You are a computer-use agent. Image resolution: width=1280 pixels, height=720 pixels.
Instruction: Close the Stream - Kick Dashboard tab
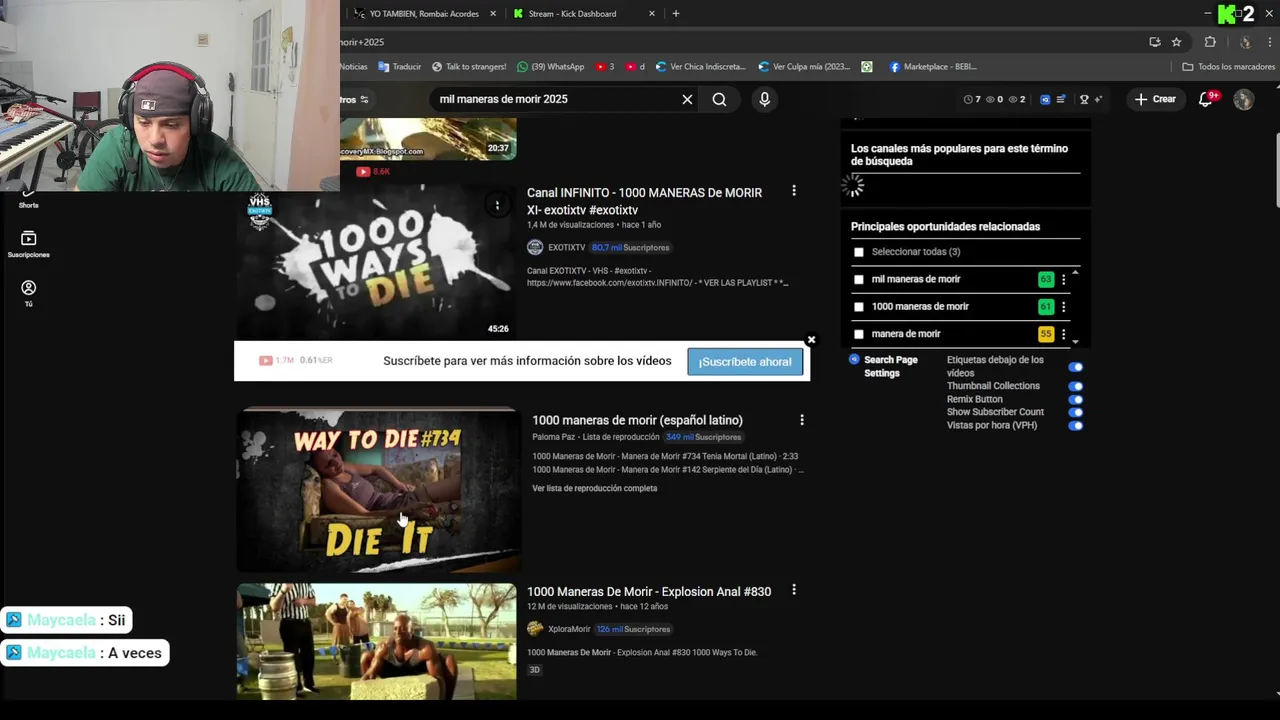(652, 14)
